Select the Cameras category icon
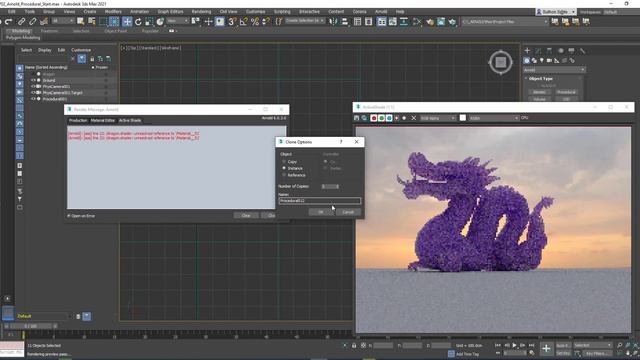 click(549, 60)
